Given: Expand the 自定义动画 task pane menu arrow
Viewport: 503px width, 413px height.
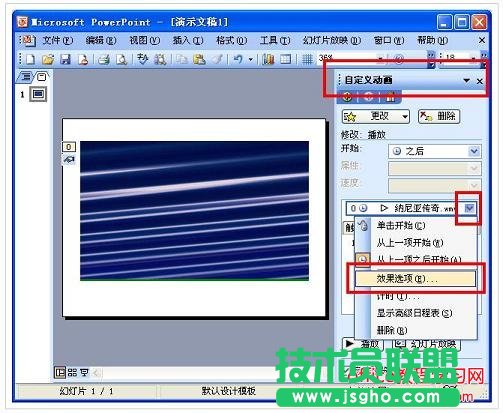Looking at the screenshot, I should [466, 80].
